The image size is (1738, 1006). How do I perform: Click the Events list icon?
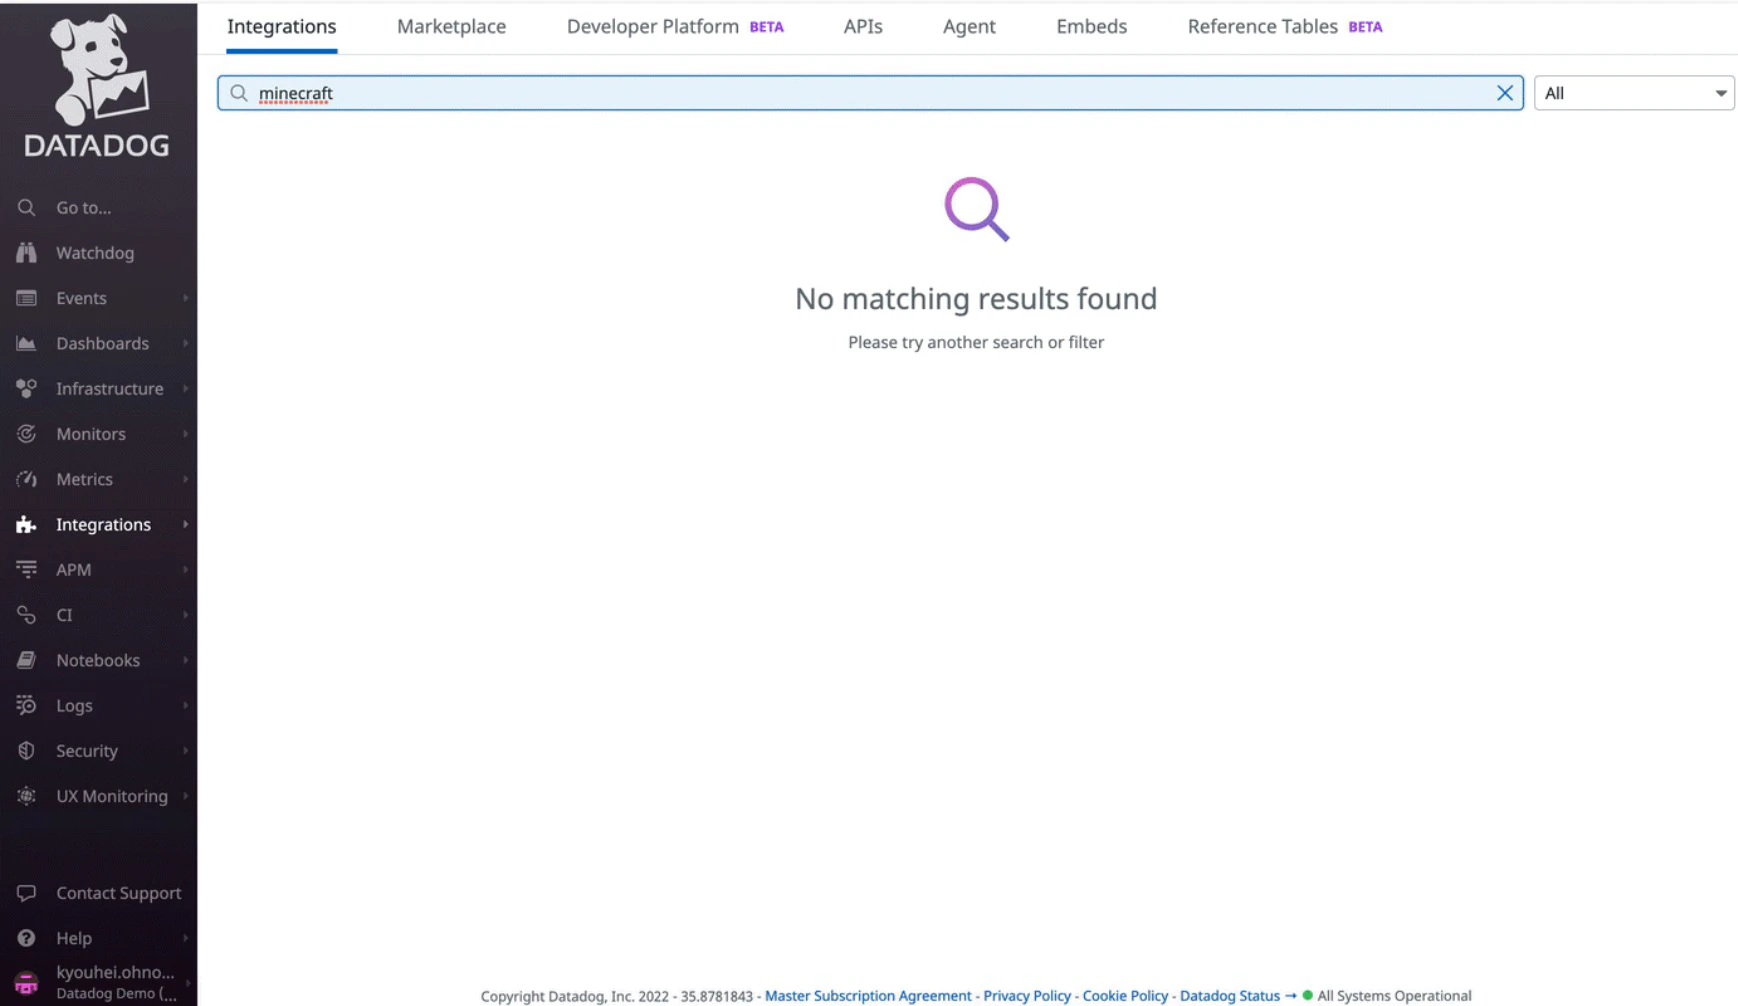point(26,298)
